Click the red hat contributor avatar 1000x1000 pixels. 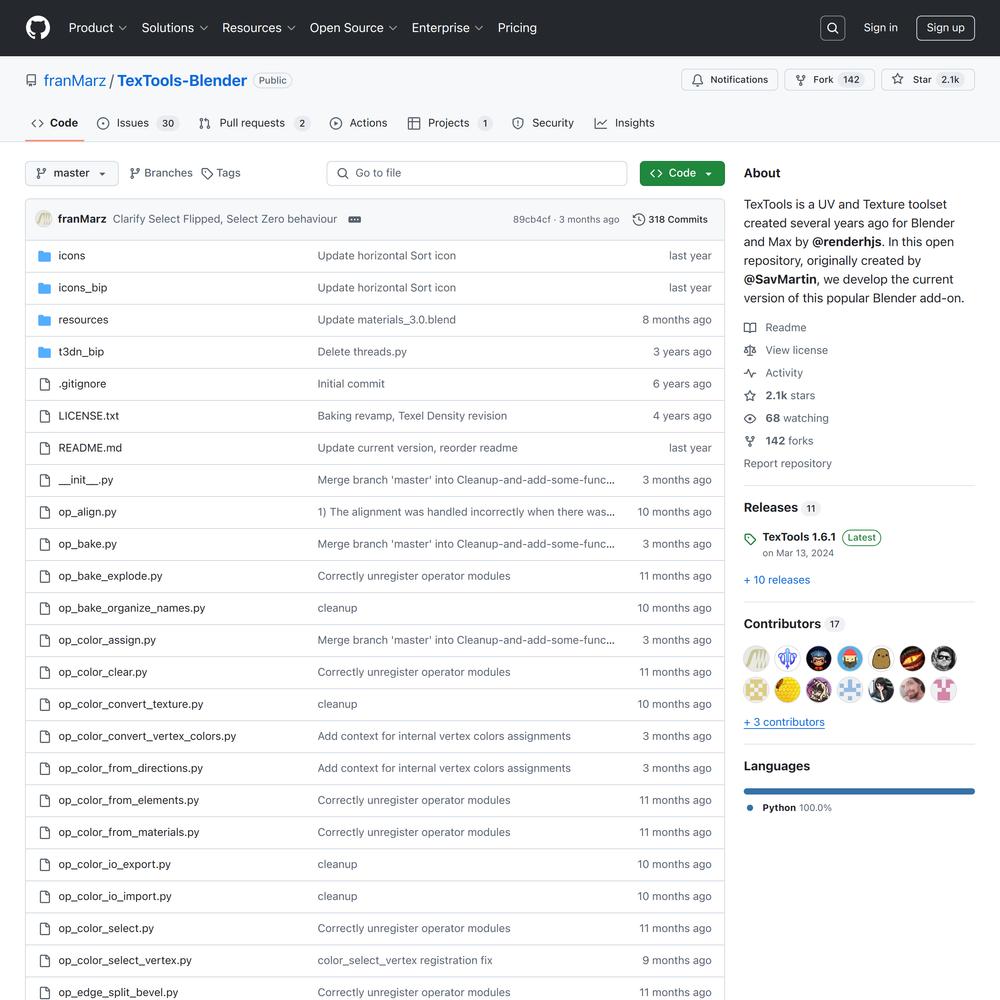[850, 658]
